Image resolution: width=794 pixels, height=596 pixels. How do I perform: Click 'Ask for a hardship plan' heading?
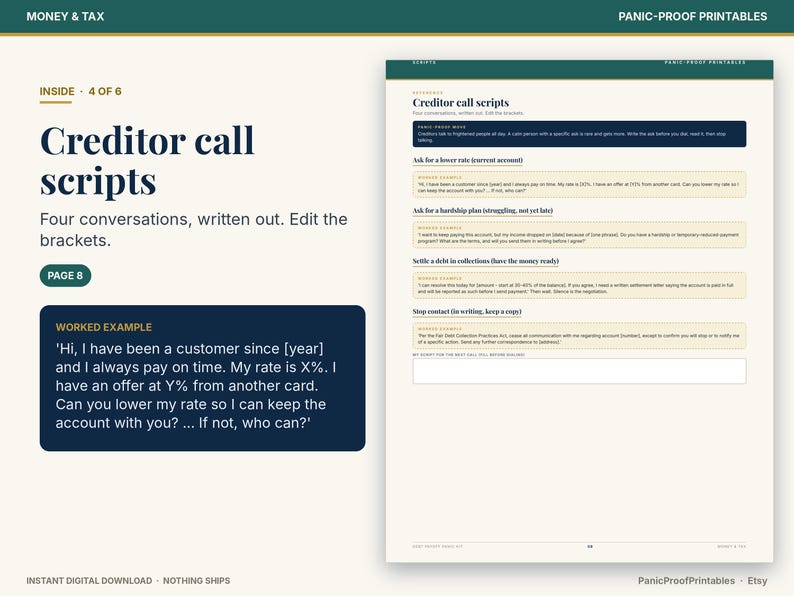(x=483, y=211)
